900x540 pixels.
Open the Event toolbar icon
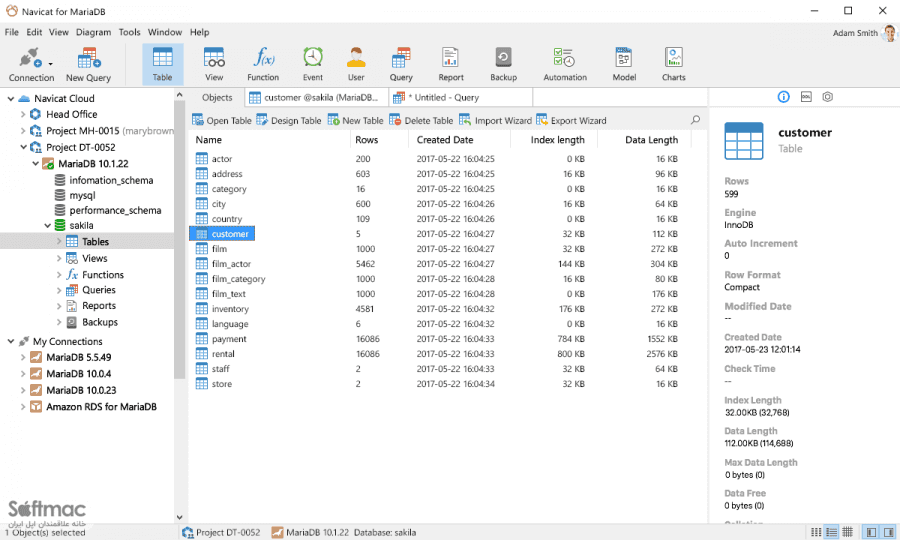click(312, 64)
